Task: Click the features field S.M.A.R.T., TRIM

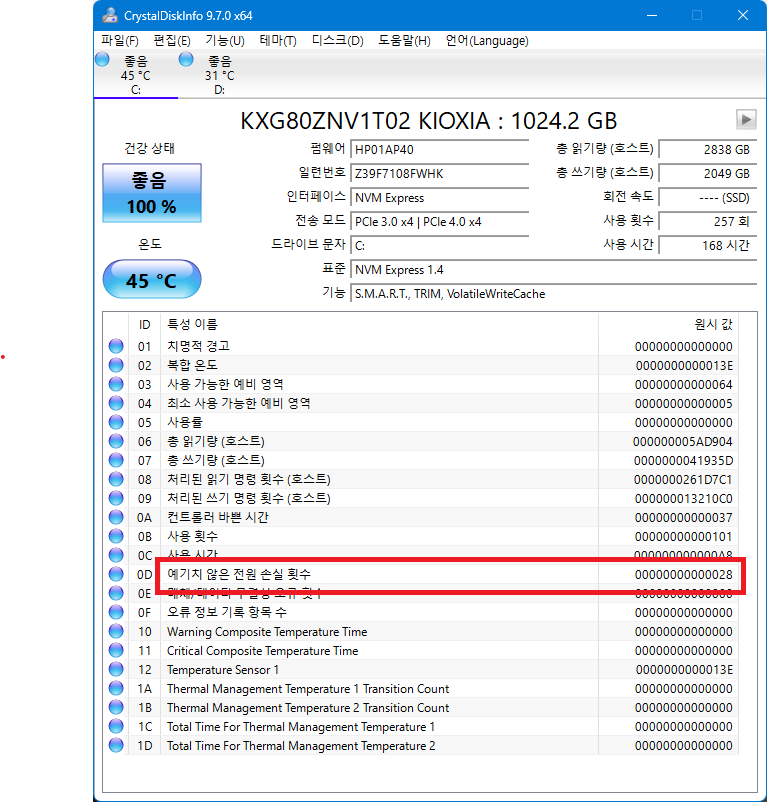Action: pos(554,294)
